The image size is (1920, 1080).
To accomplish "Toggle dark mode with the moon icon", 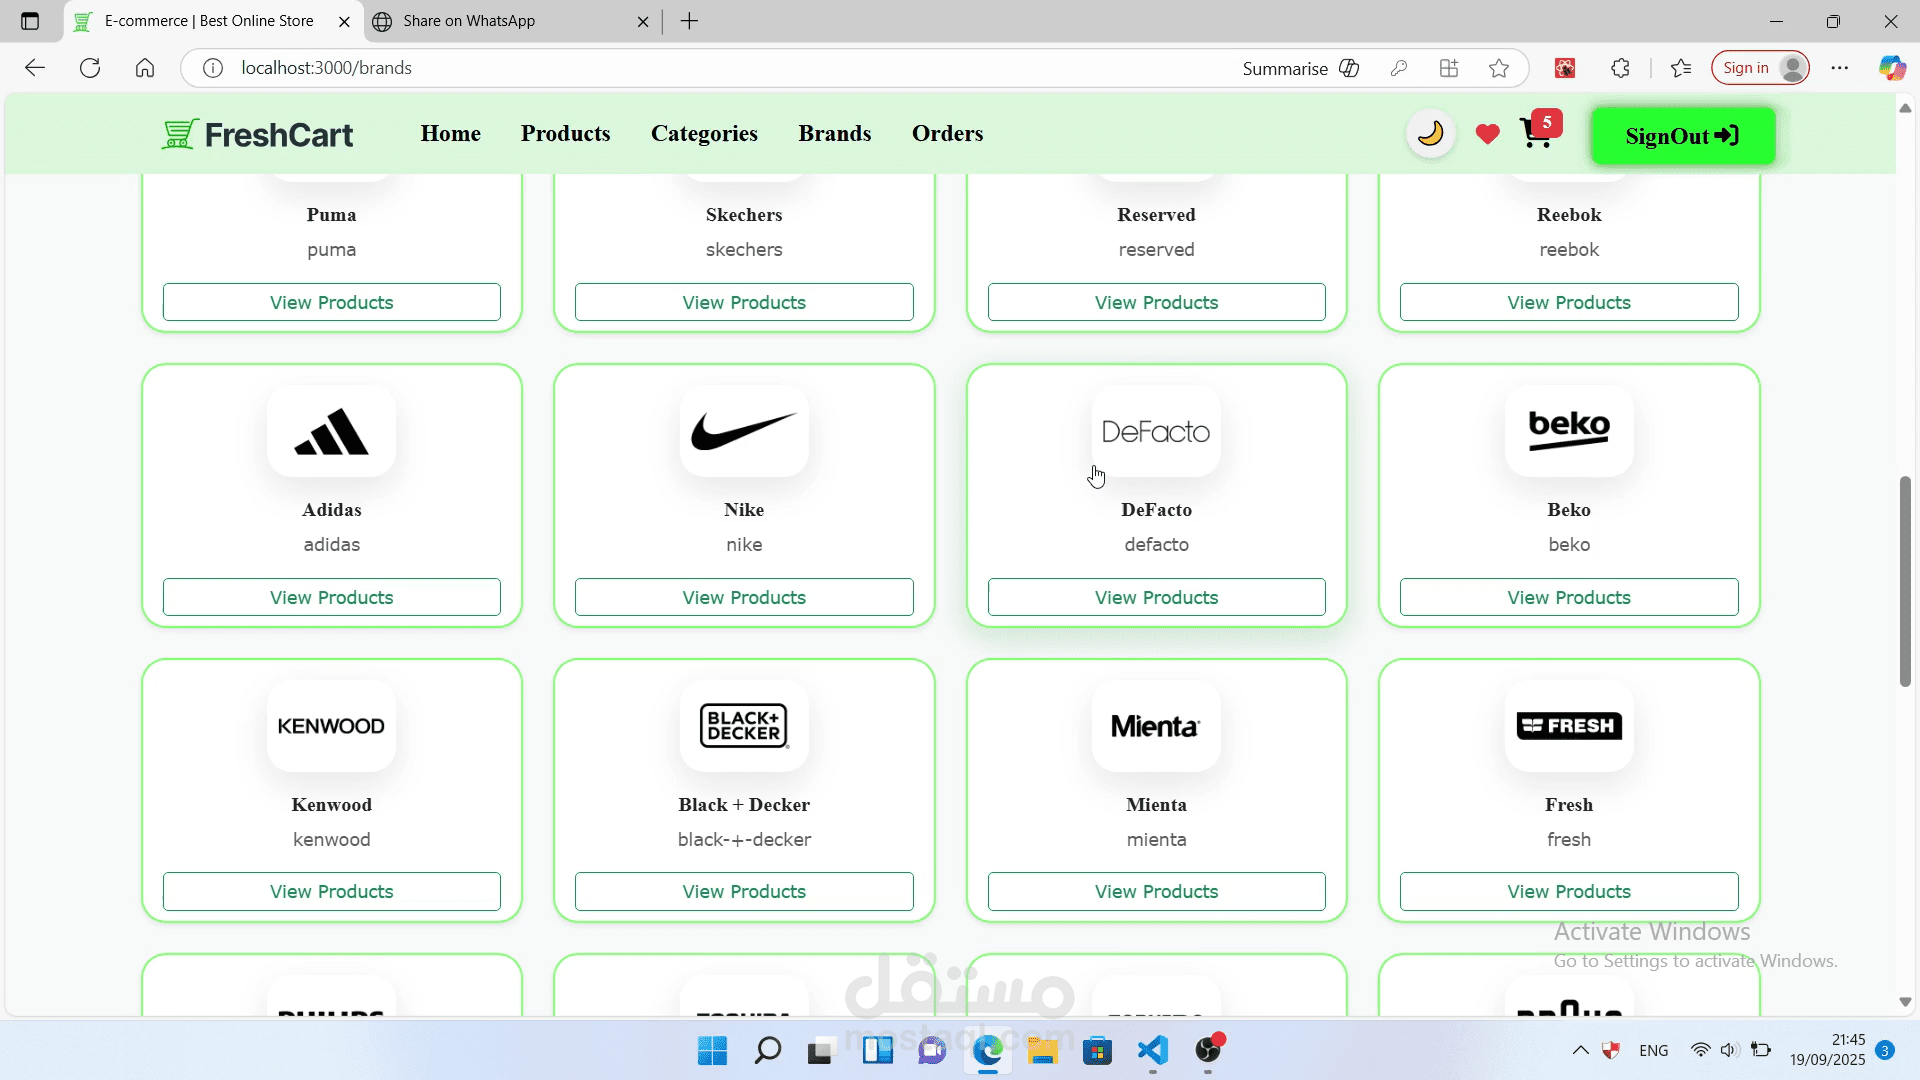I will coord(1431,134).
